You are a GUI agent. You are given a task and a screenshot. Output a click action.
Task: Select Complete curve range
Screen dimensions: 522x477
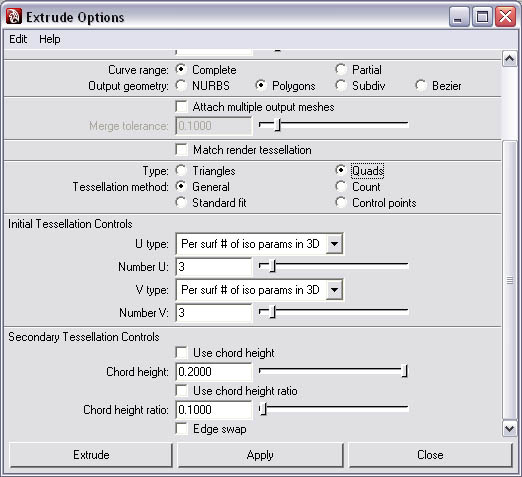pos(181,69)
